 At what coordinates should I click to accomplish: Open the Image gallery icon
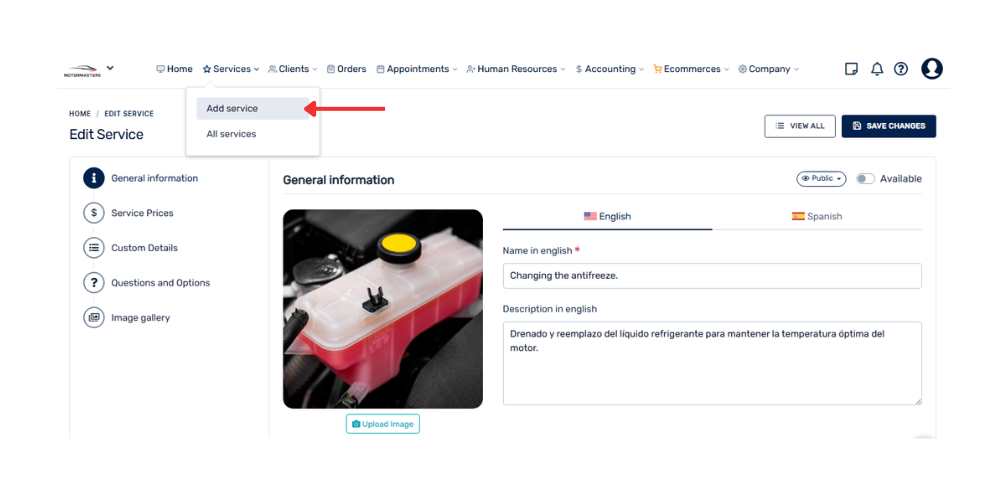tap(93, 318)
